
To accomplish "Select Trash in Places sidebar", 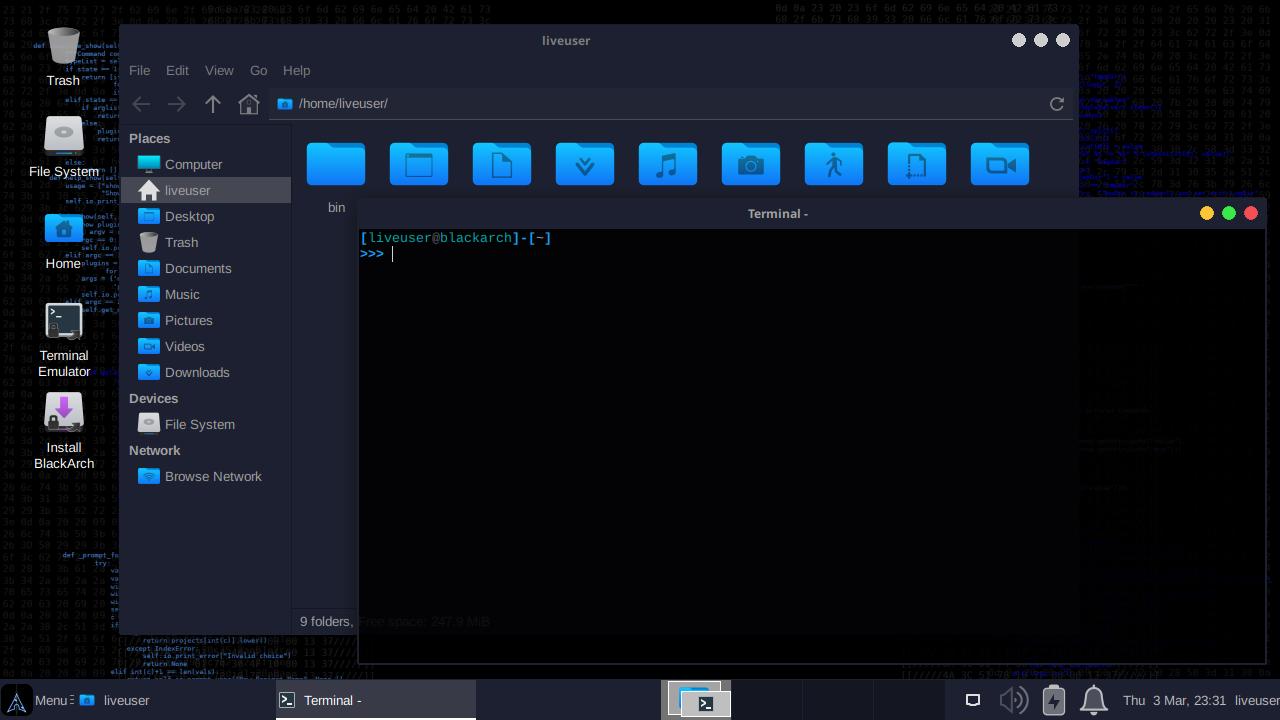I will point(207,242).
